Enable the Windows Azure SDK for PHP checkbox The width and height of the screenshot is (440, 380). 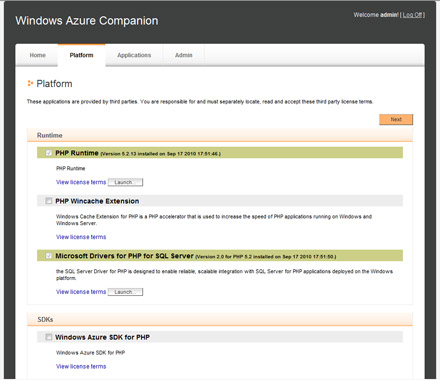49,337
